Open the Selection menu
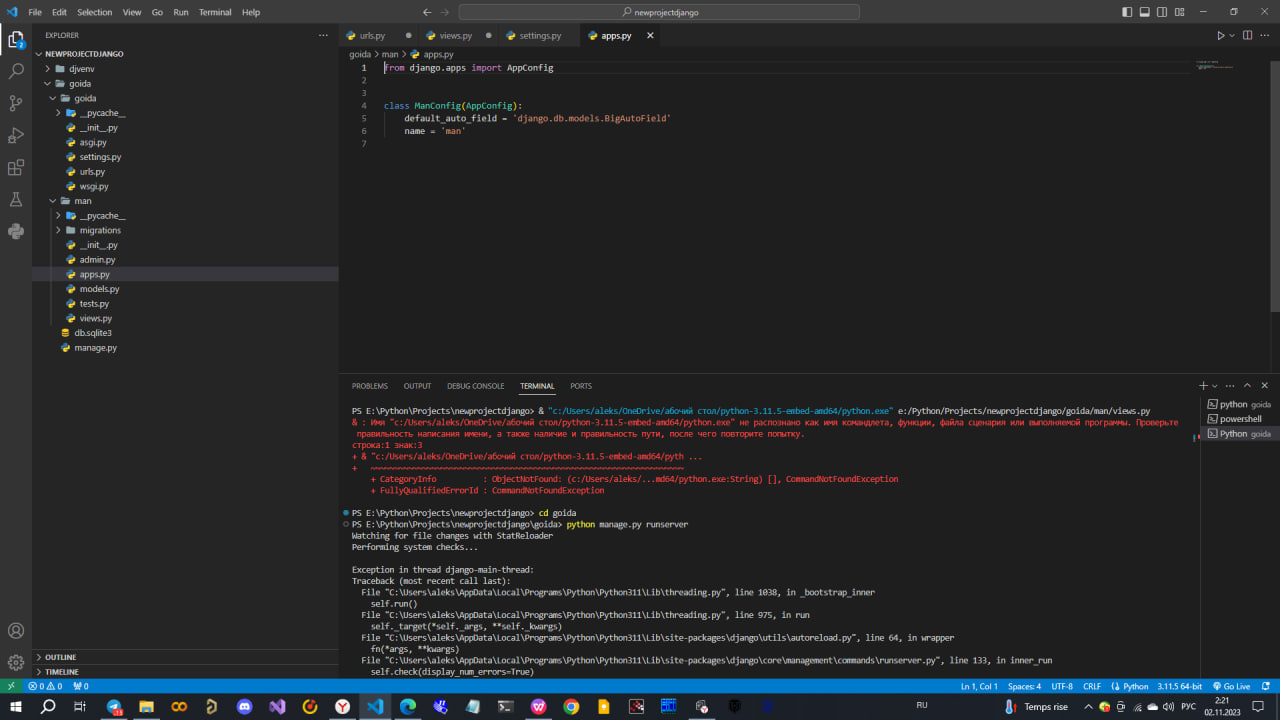 pos(95,12)
